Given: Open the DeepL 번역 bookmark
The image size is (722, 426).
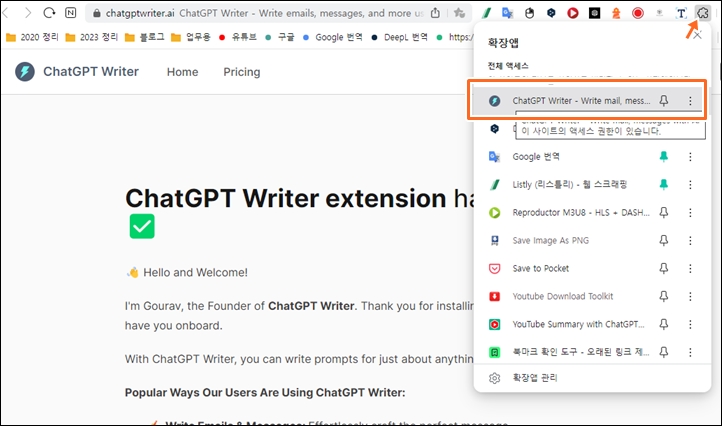Looking at the screenshot, I should (400, 37).
